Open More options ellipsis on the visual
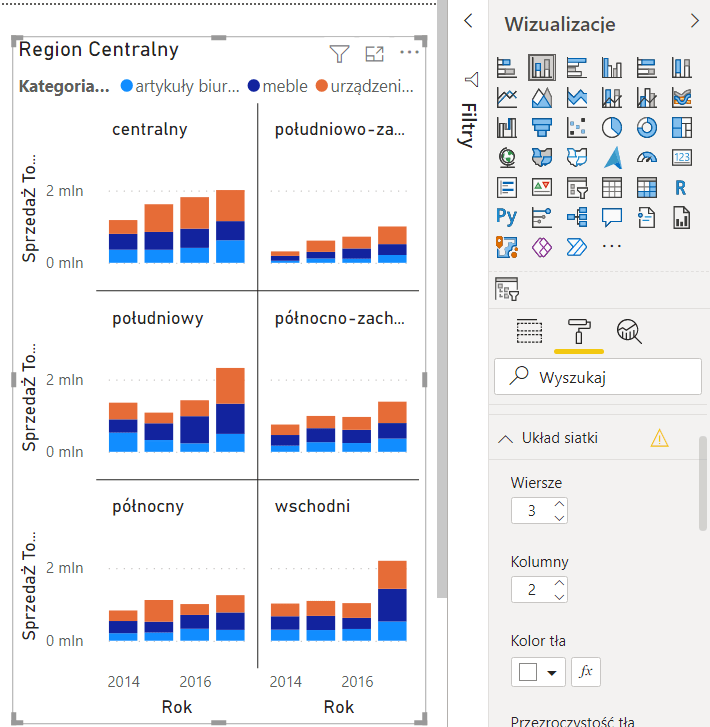710x727 pixels. click(409, 52)
